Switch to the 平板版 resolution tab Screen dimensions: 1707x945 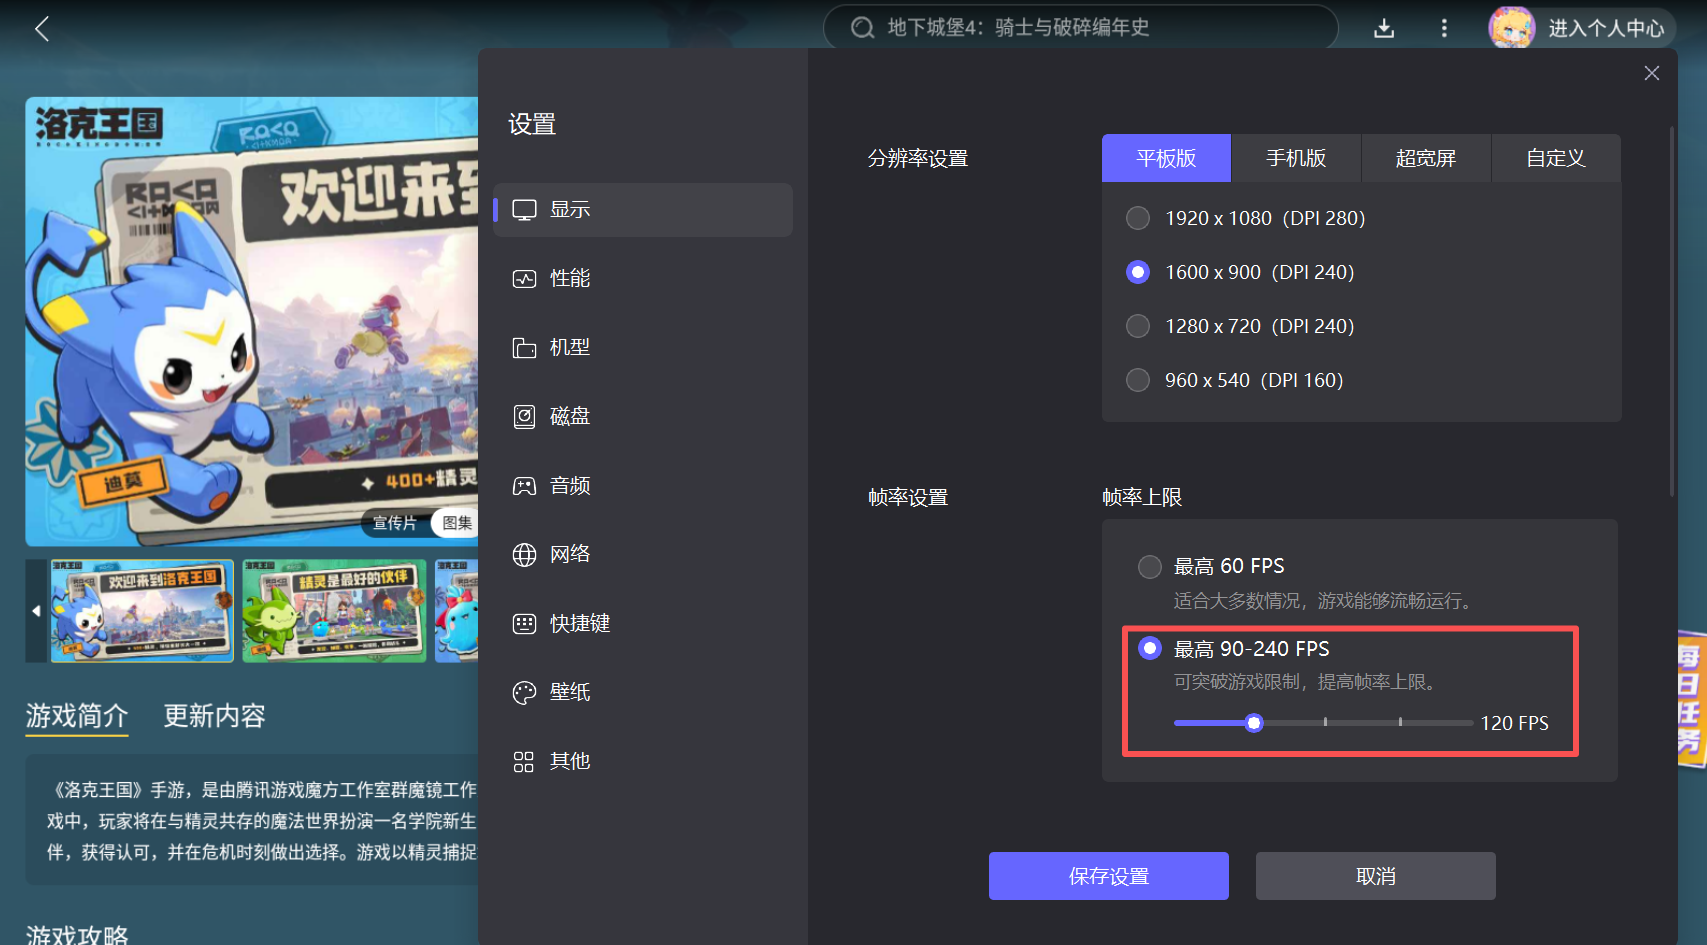[1166, 158]
